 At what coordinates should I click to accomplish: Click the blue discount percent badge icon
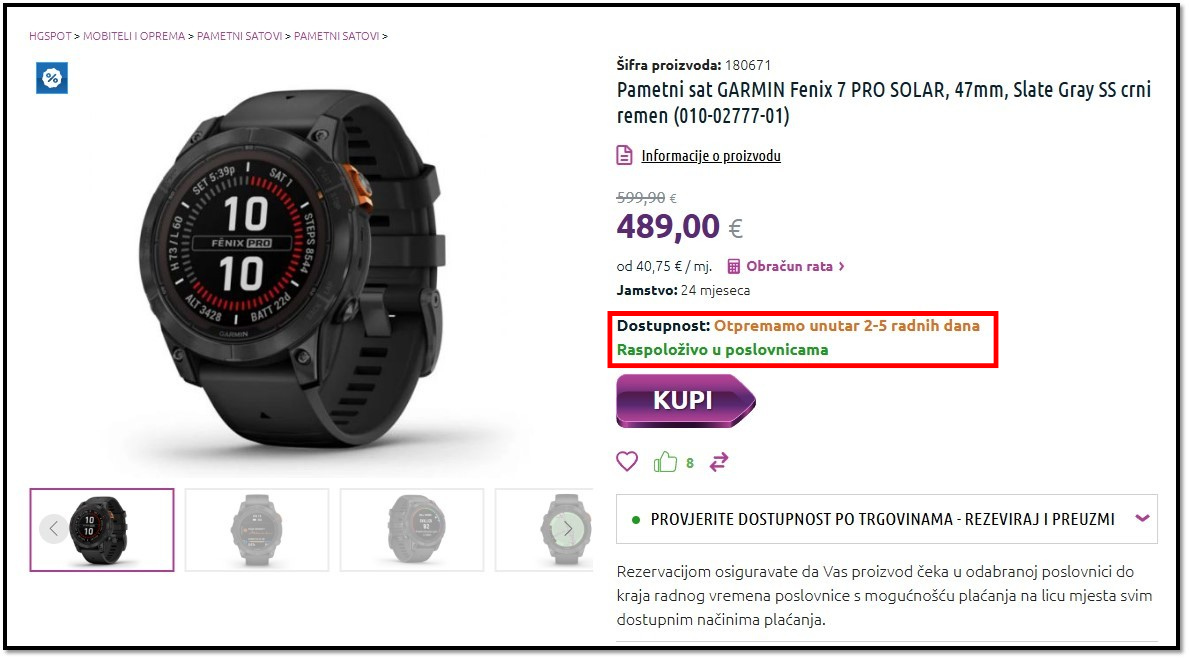(x=52, y=78)
